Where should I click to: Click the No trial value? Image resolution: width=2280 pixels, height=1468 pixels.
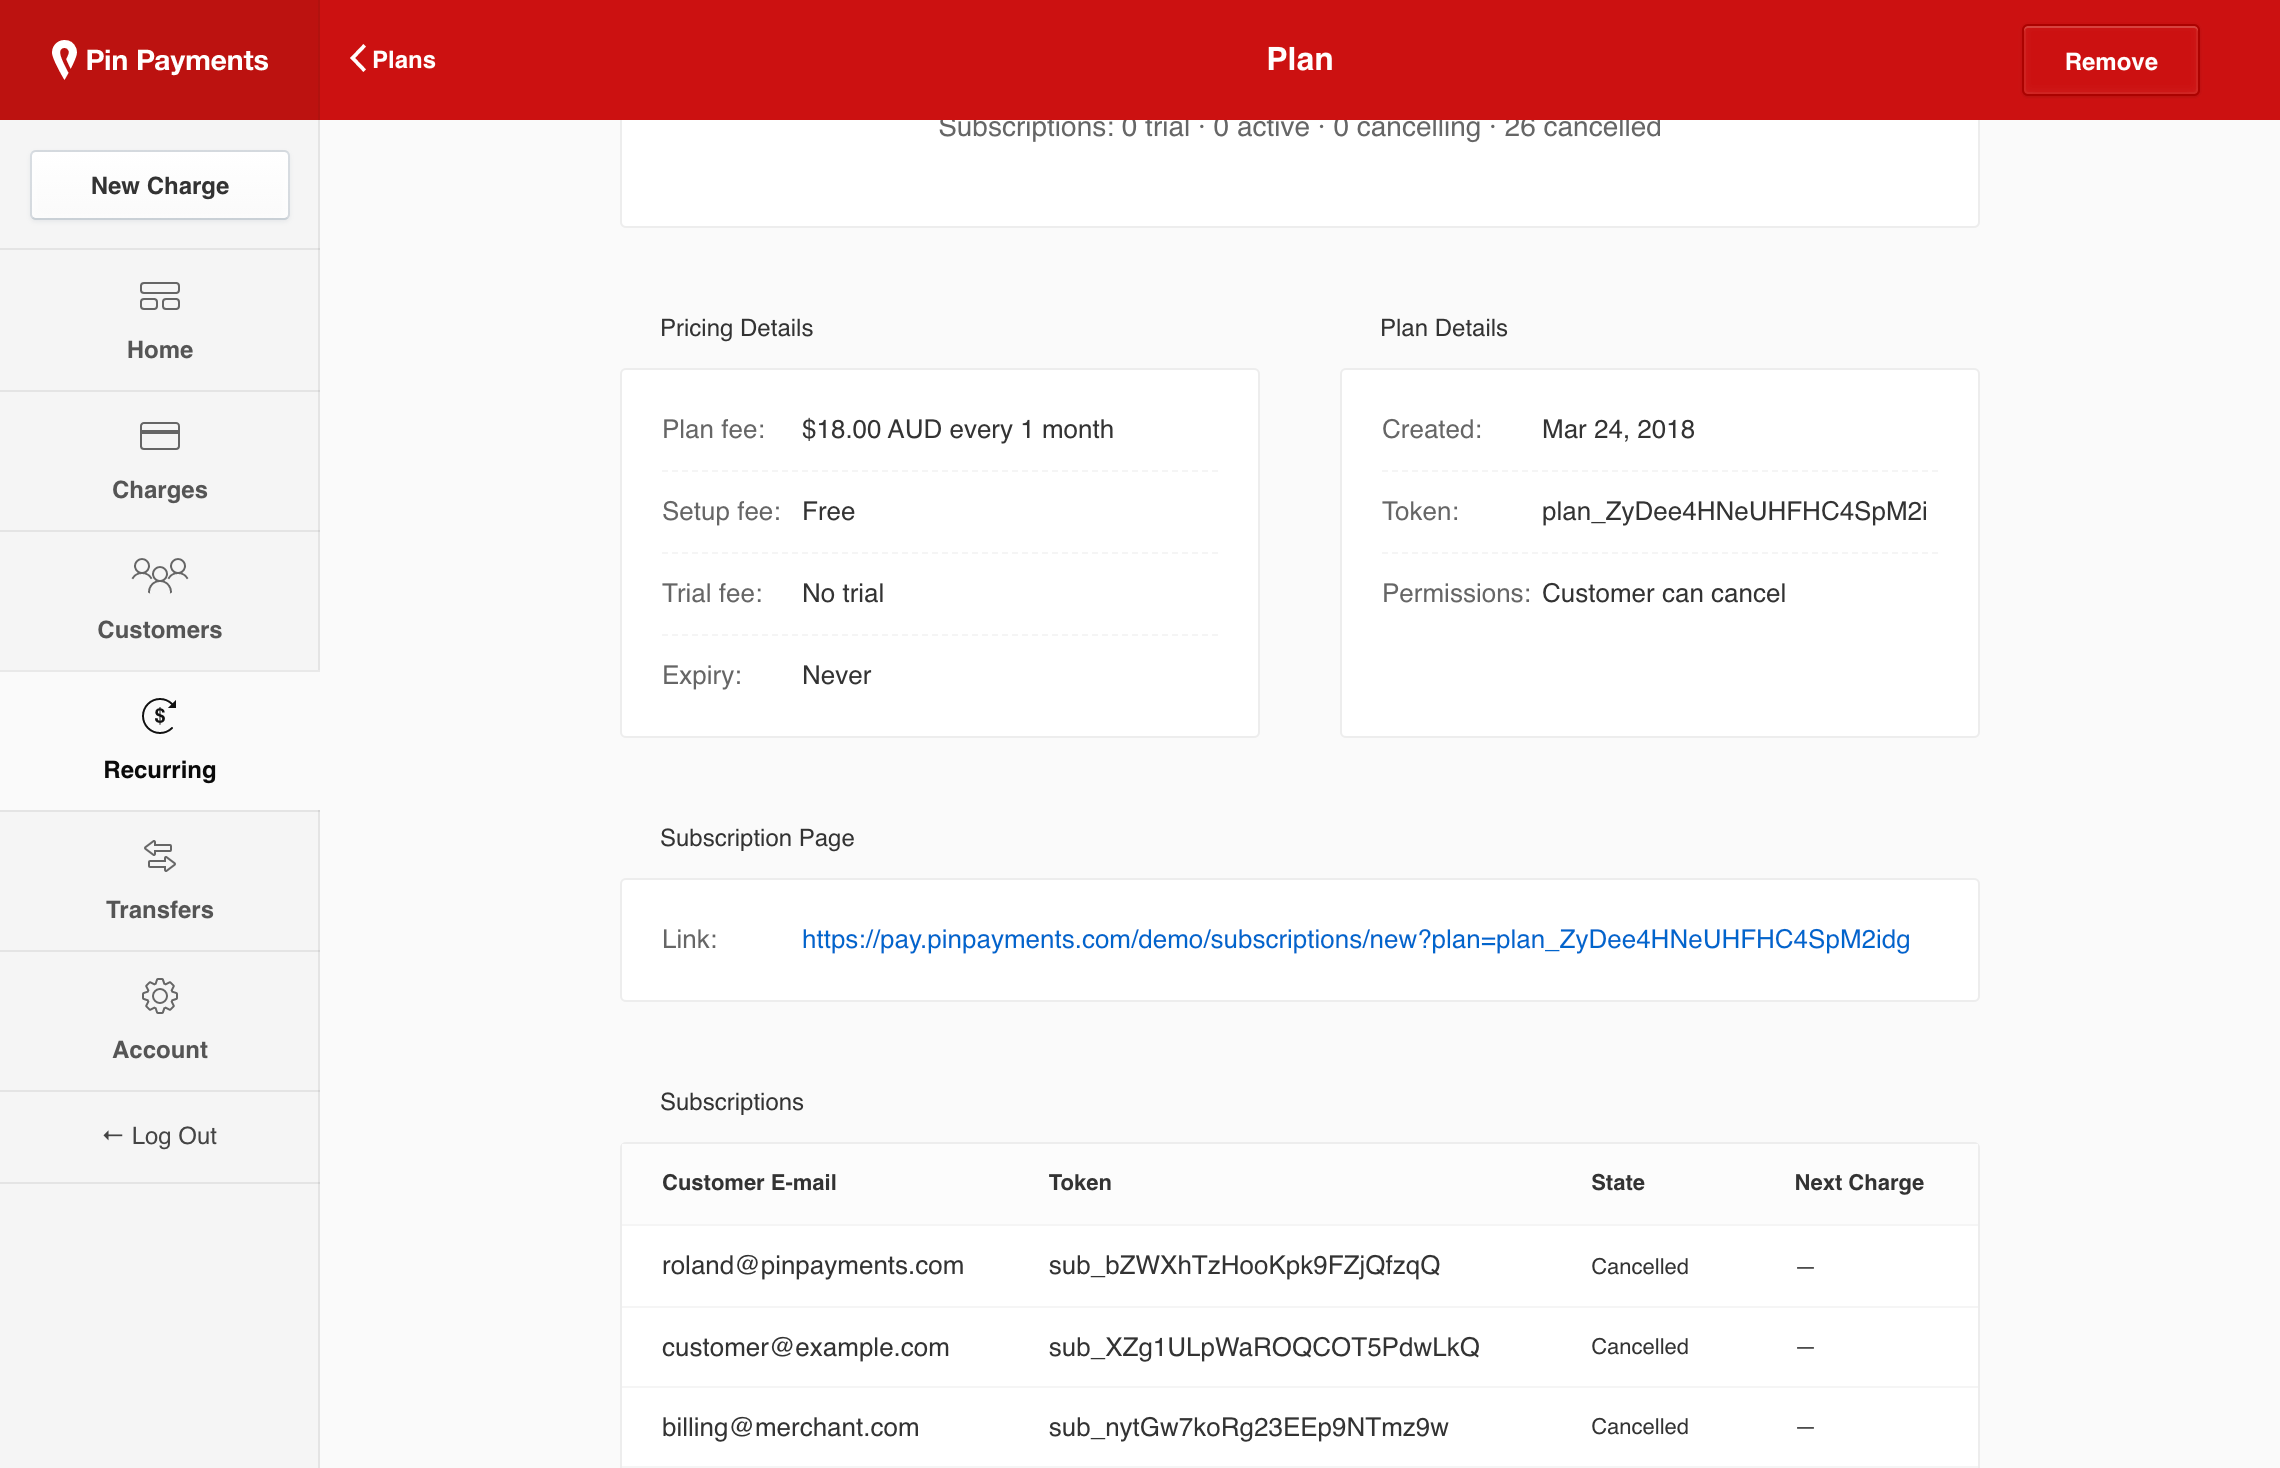point(843,593)
